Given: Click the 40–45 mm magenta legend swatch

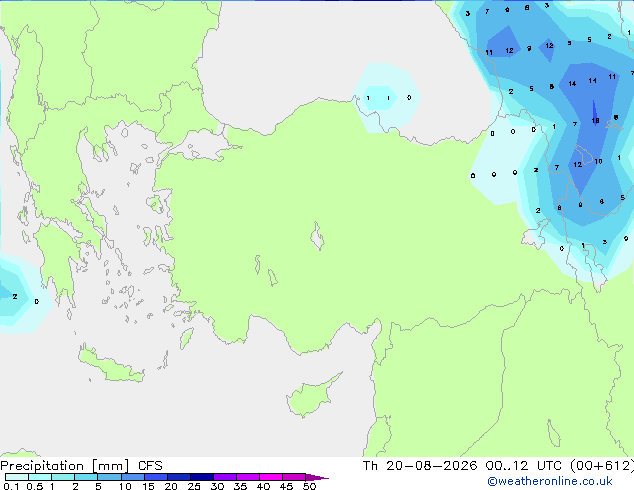Looking at the screenshot, I should pyautogui.click(x=271, y=477).
